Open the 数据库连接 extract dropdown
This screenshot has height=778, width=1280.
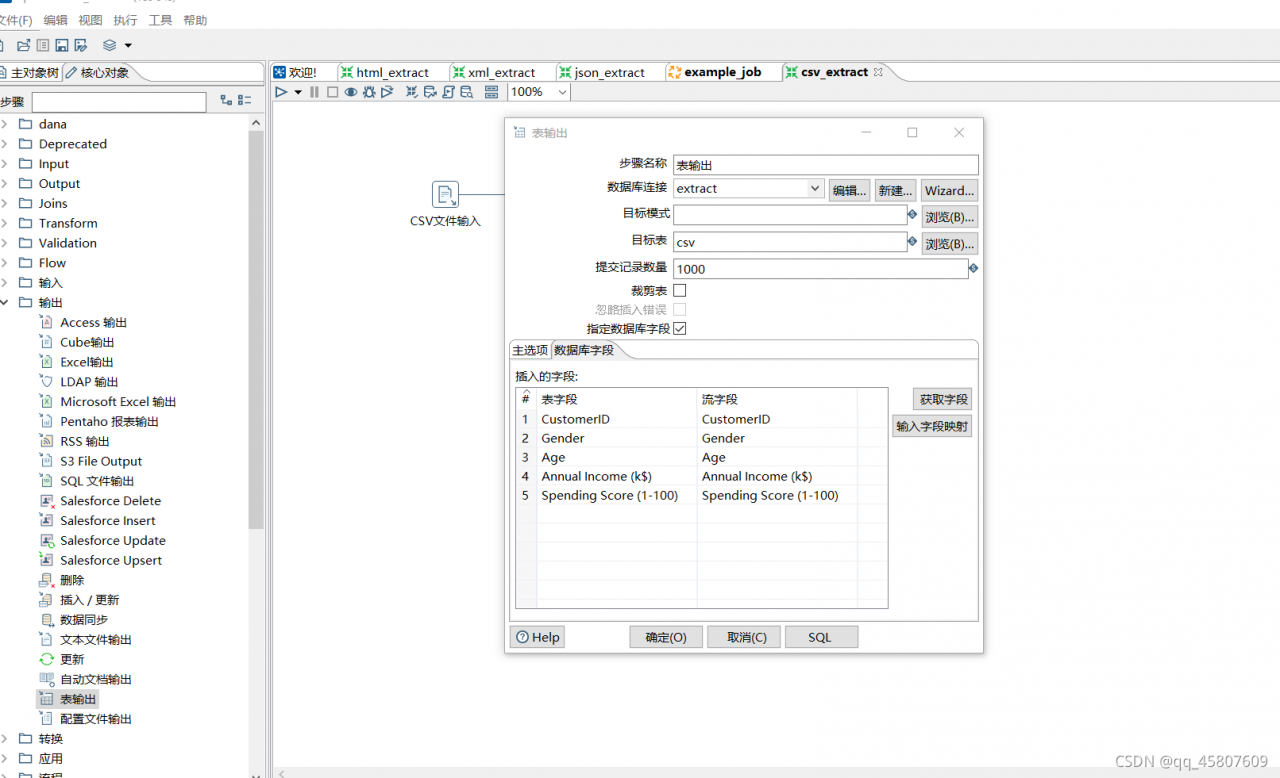point(815,188)
